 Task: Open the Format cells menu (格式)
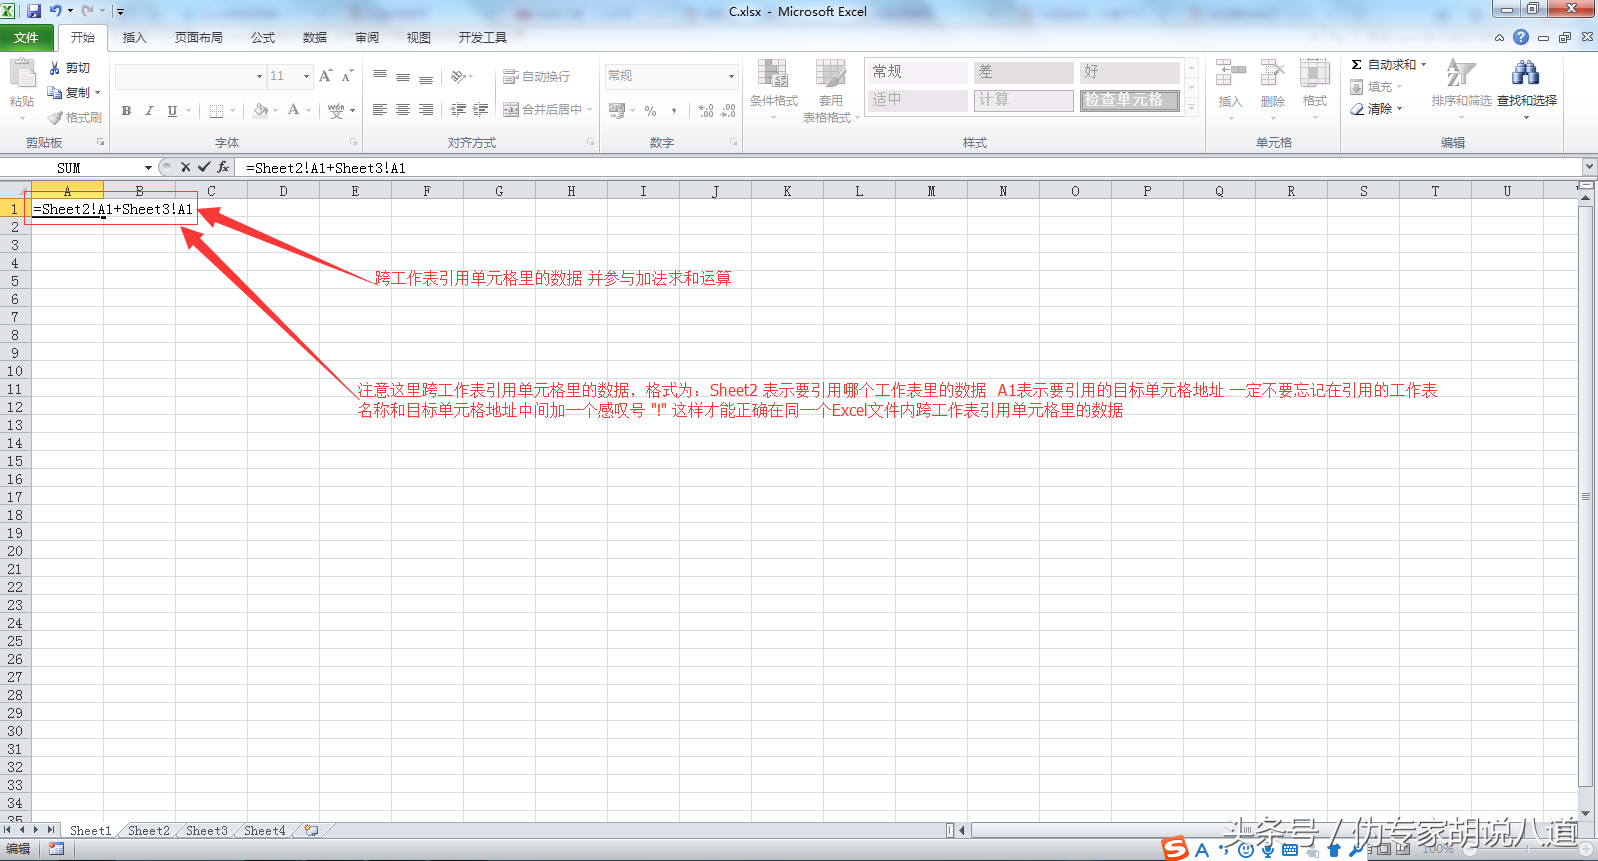pyautogui.click(x=1314, y=88)
